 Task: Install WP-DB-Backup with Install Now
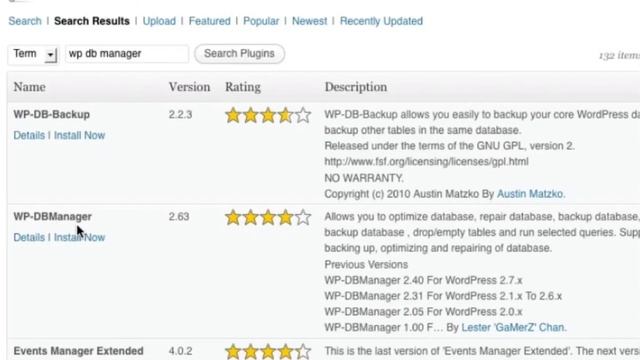click(80, 136)
